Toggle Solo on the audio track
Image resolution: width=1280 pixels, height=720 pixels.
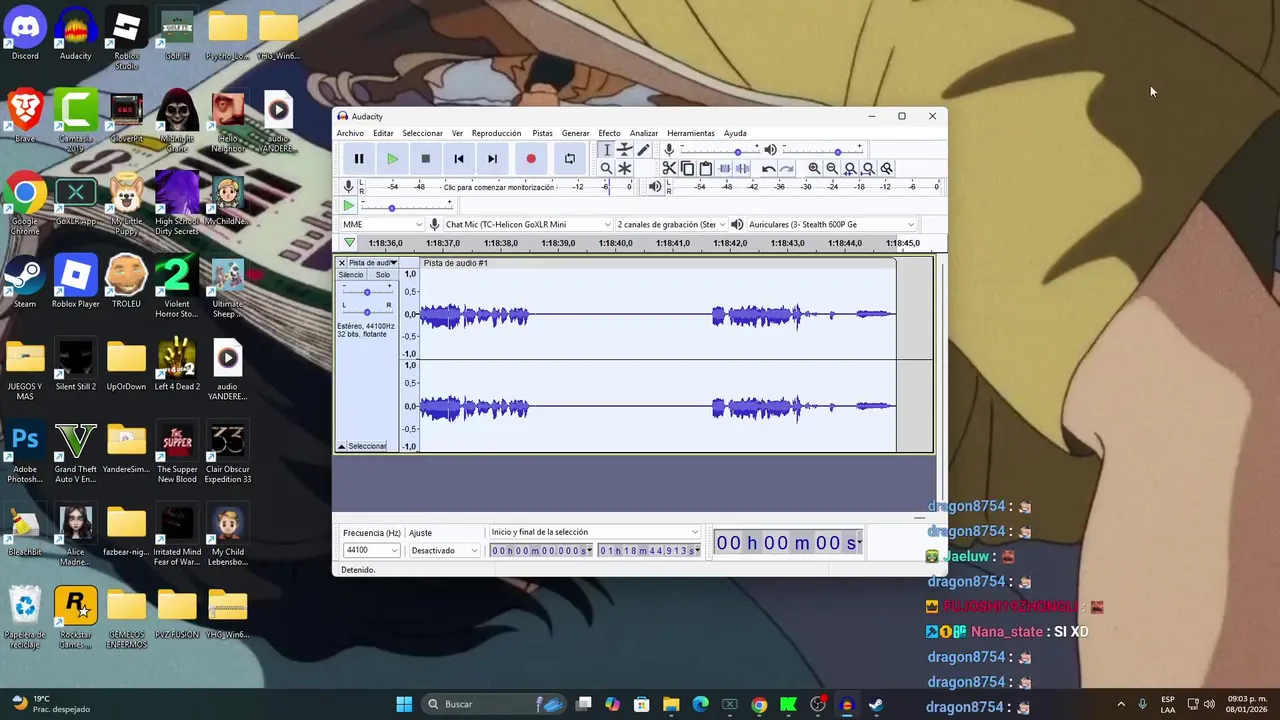click(x=383, y=275)
